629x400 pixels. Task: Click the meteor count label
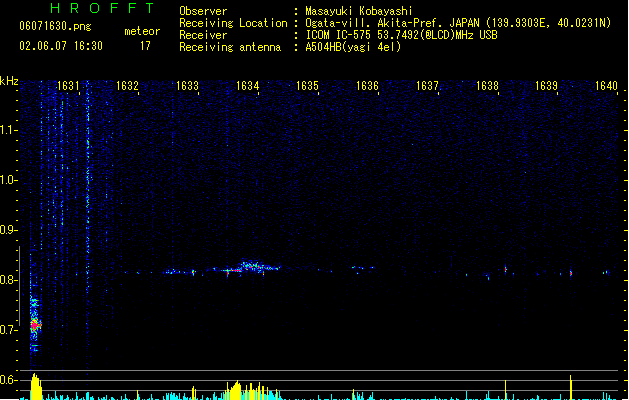click(x=142, y=31)
